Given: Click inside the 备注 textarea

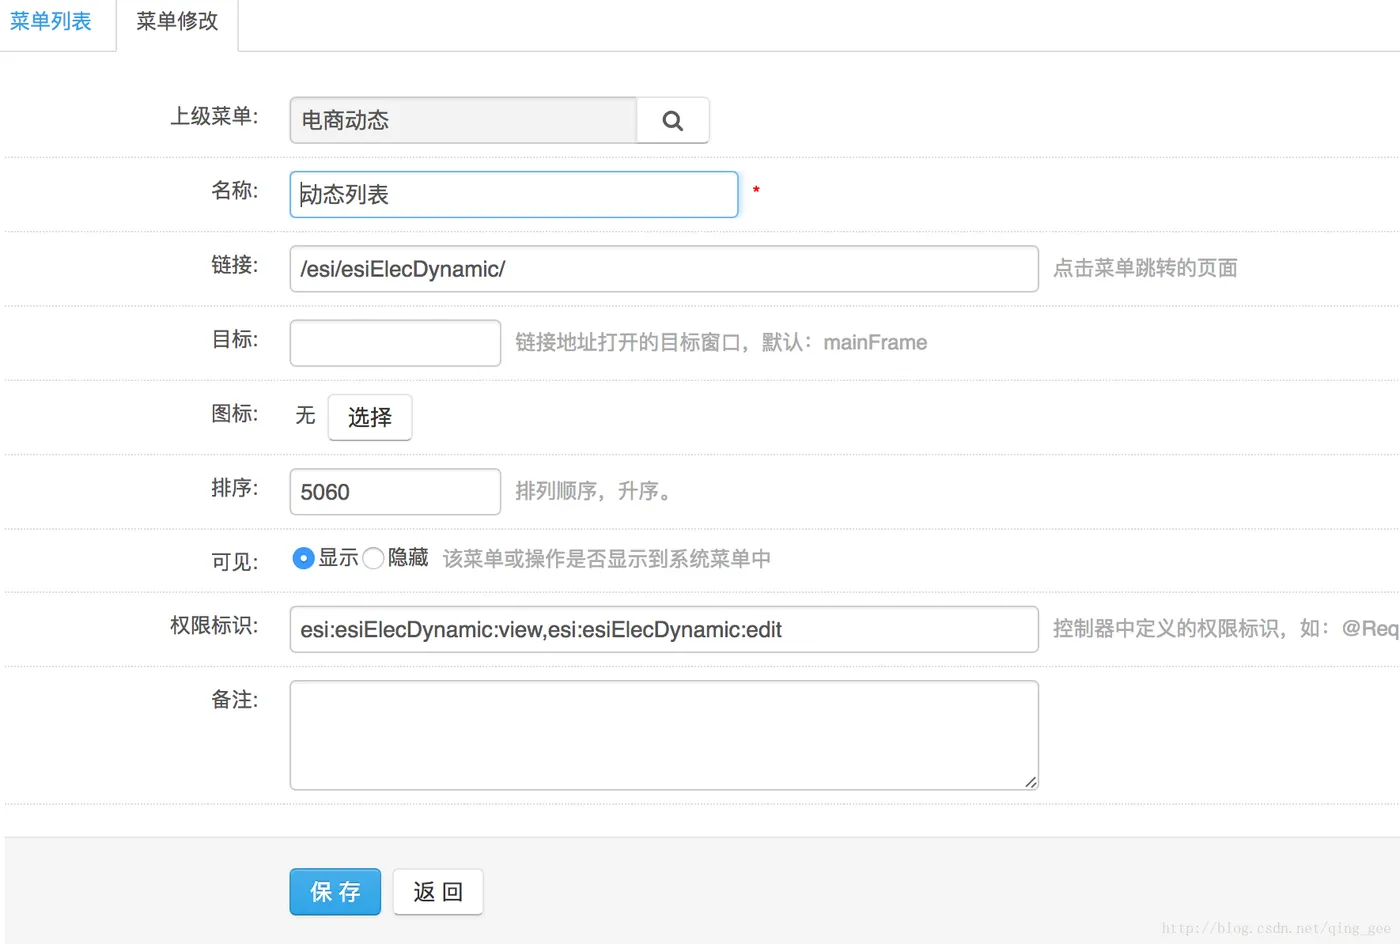Looking at the screenshot, I should (664, 735).
